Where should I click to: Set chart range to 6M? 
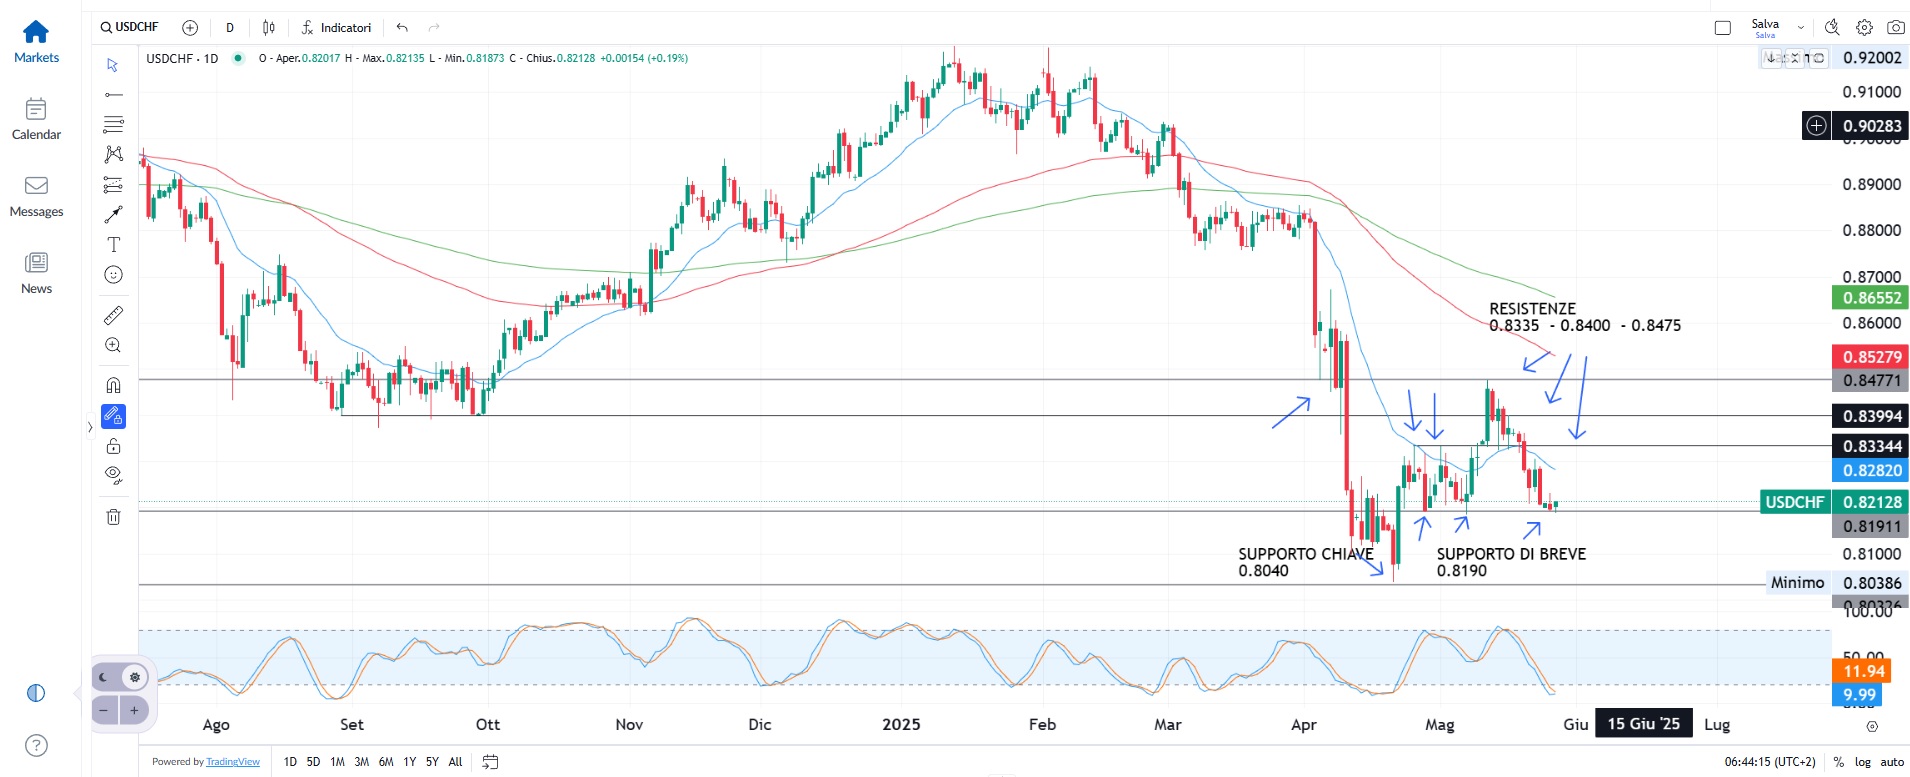(386, 762)
